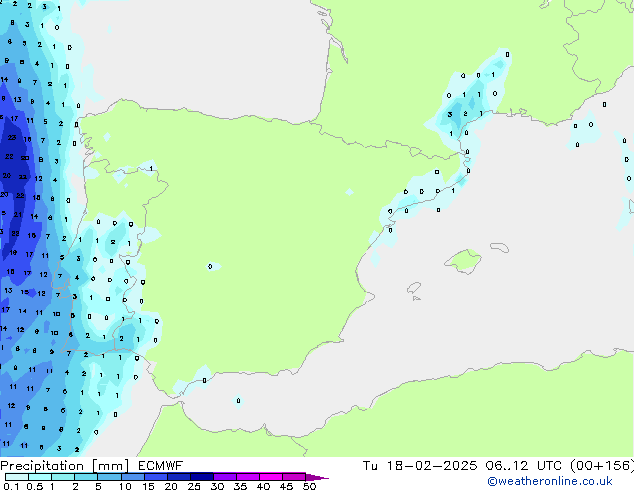The image size is (634, 490).
Task: Click the Mallorca island on the map
Action: 462,262
